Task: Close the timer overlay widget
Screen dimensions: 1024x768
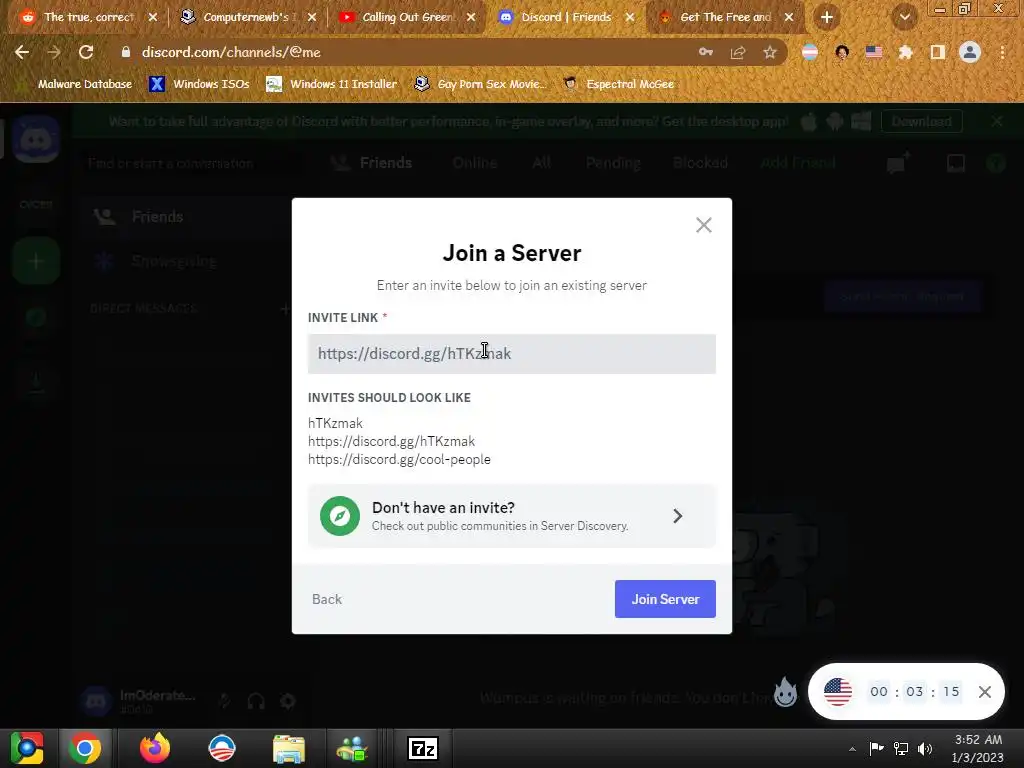Action: (x=985, y=692)
